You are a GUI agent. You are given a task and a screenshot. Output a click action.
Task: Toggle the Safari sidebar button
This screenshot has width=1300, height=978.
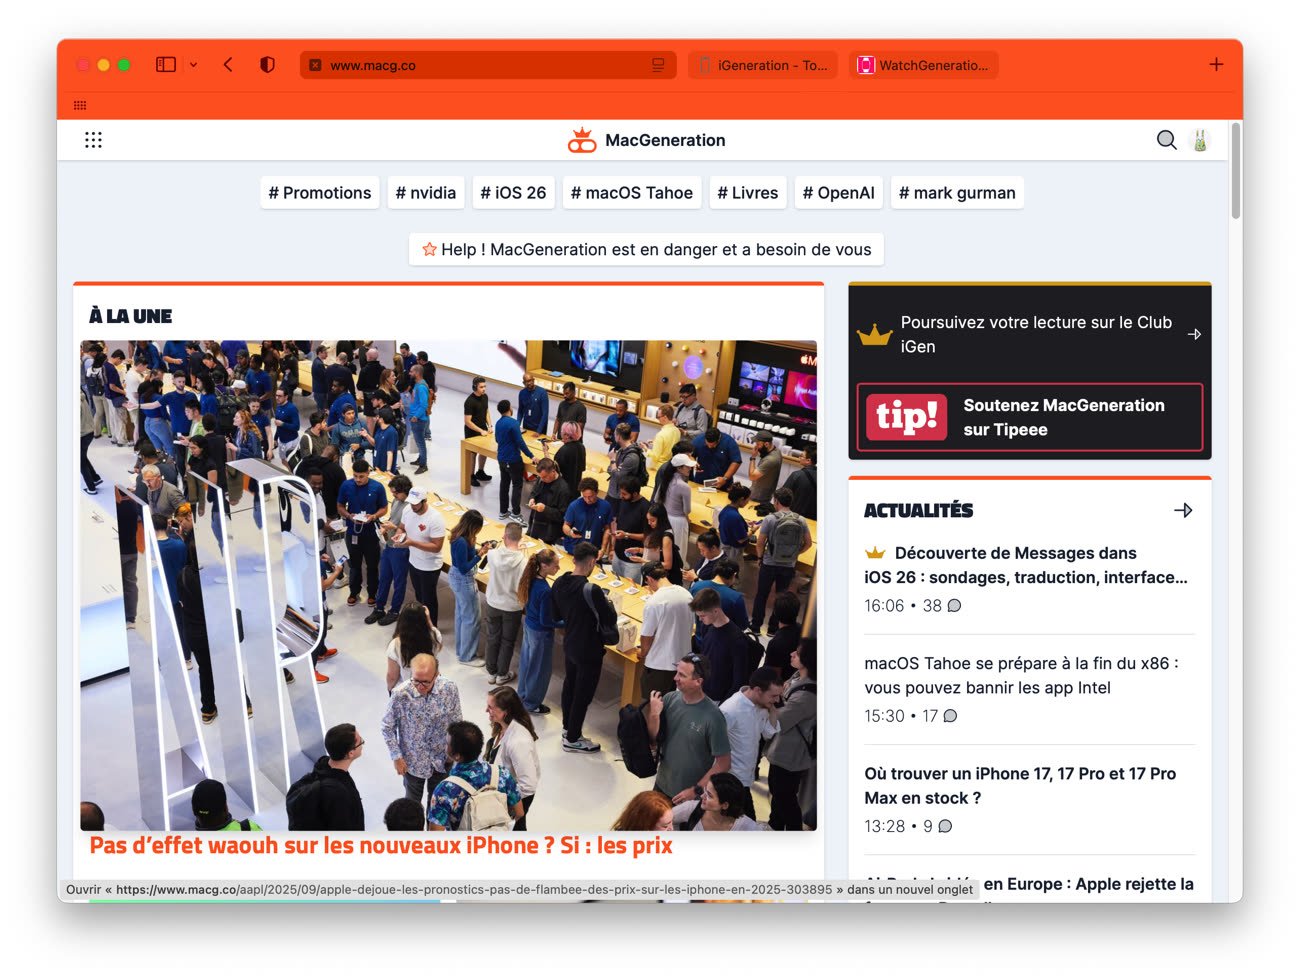[166, 65]
